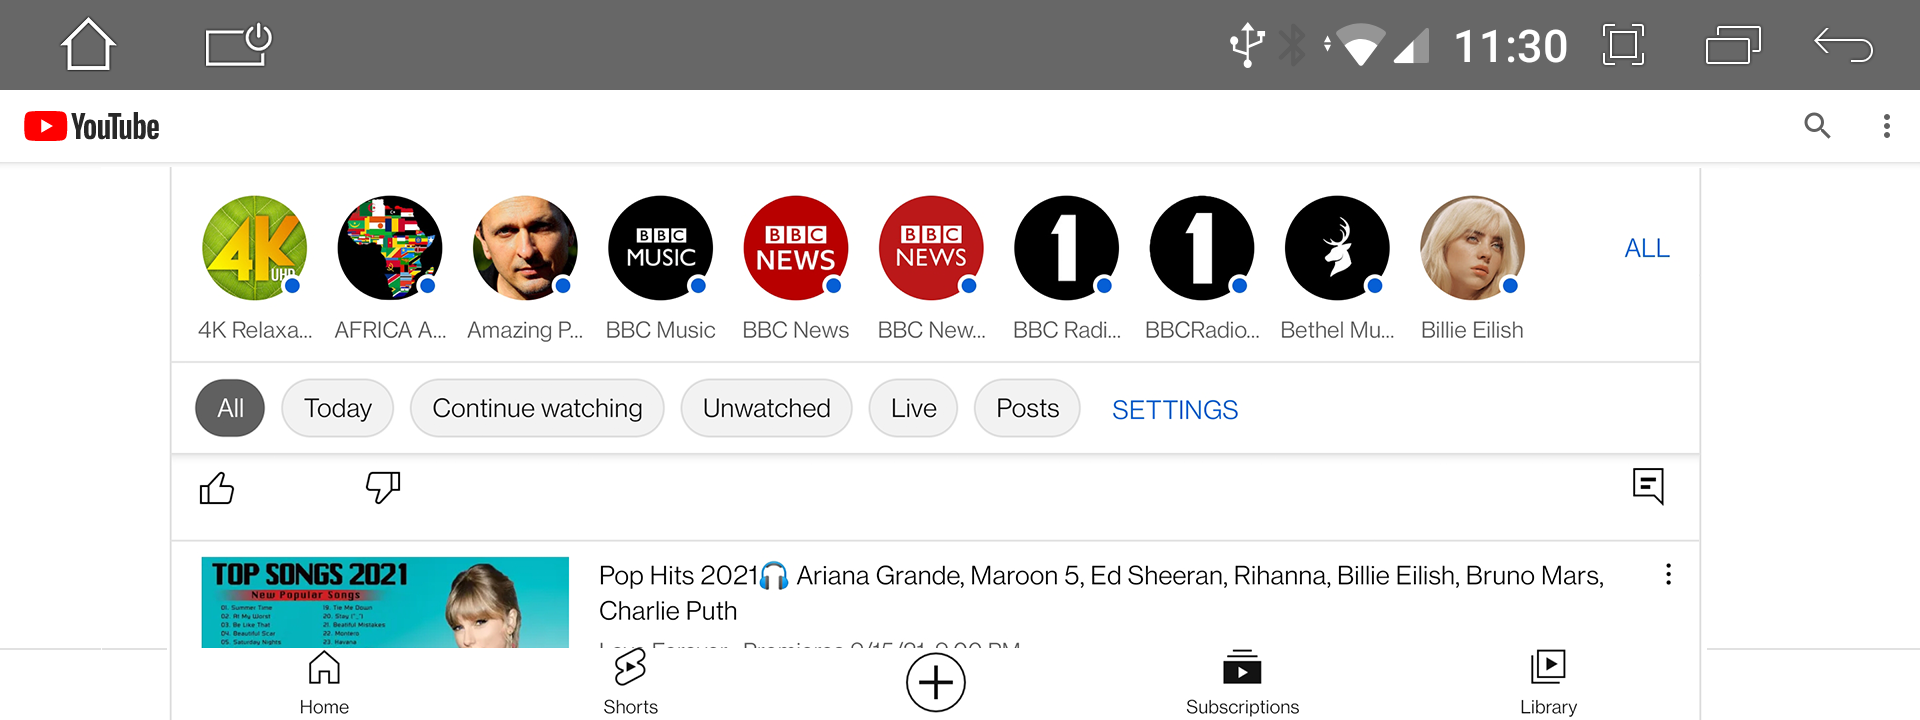Tap the create plus button

coord(935,683)
